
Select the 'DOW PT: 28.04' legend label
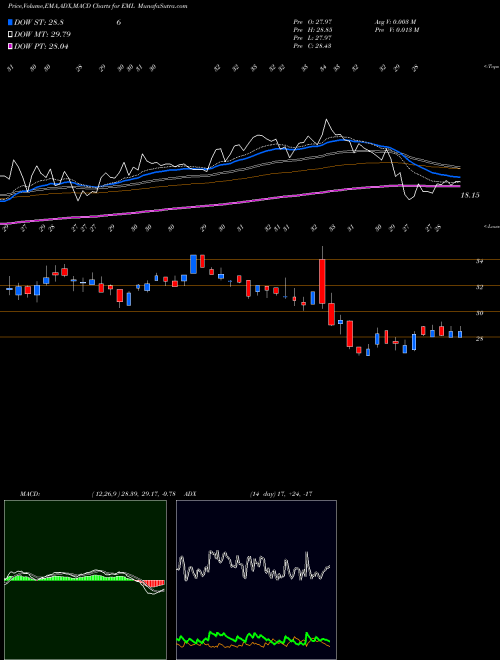[41, 46]
